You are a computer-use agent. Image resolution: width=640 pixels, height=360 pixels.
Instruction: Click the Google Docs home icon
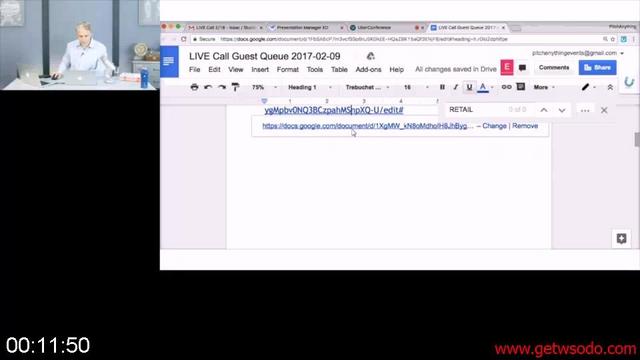(x=169, y=61)
